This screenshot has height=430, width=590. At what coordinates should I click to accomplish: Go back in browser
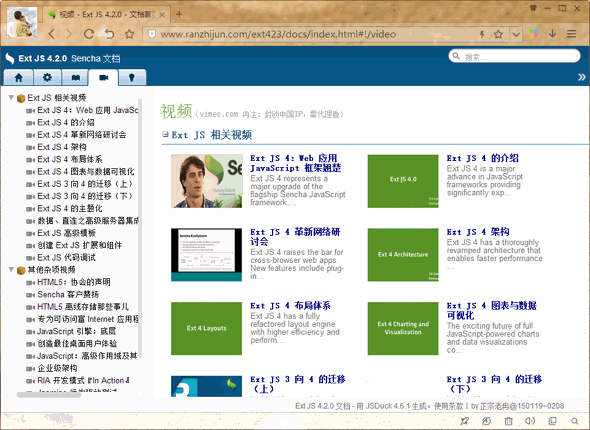point(52,34)
